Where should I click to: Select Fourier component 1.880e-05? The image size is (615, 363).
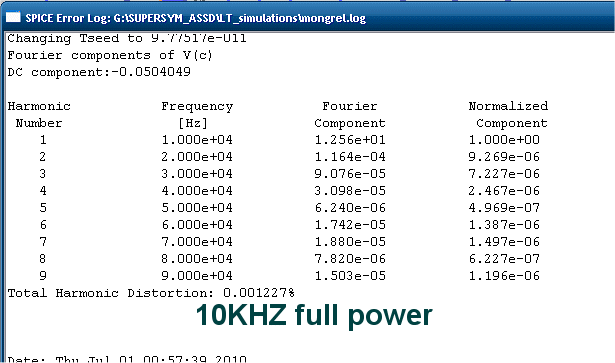pyautogui.click(x=350, y=242)
